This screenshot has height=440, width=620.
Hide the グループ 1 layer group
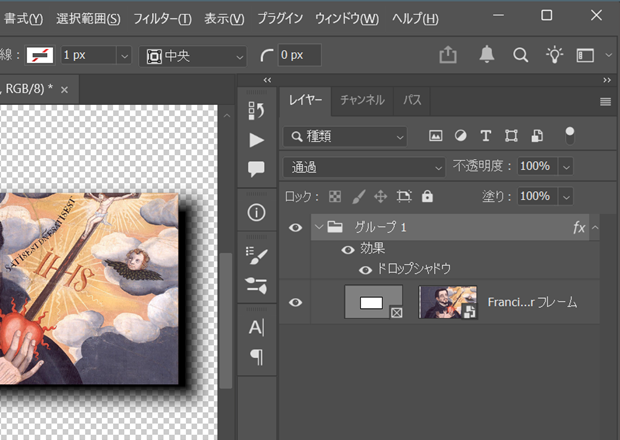[295, 228]
